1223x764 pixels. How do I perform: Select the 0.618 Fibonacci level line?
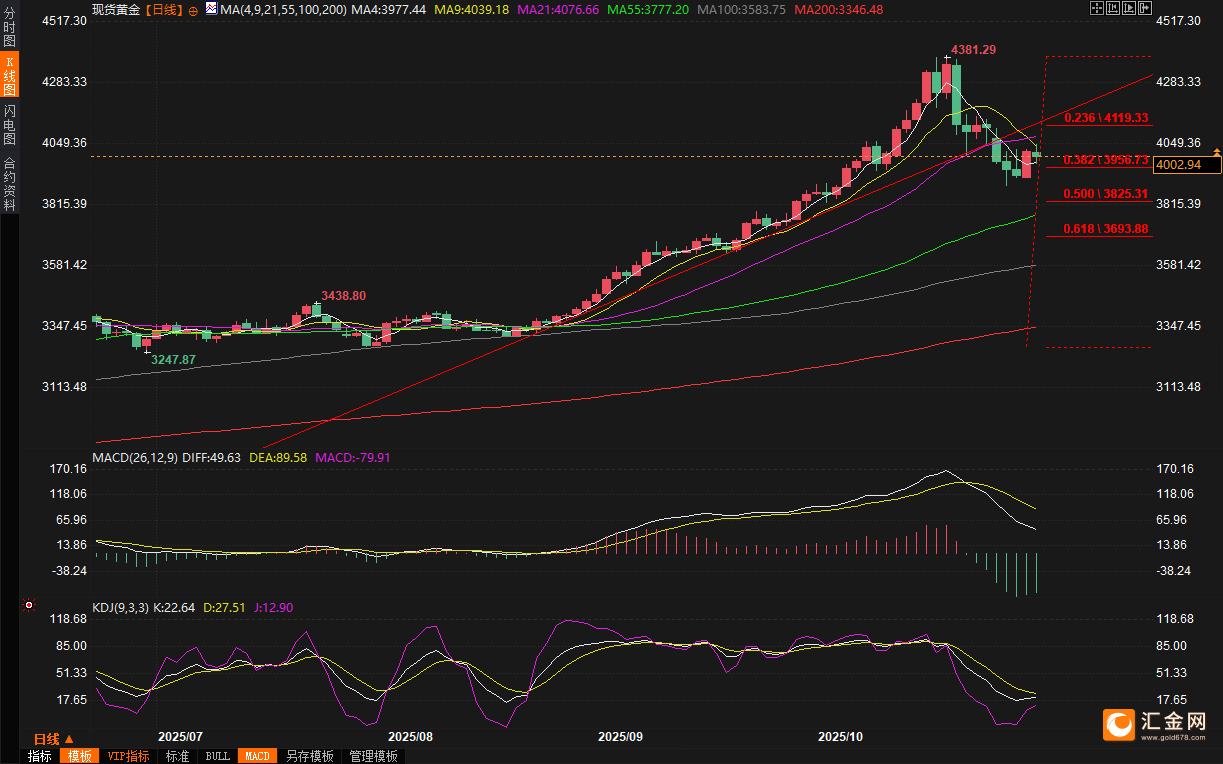1097,236
